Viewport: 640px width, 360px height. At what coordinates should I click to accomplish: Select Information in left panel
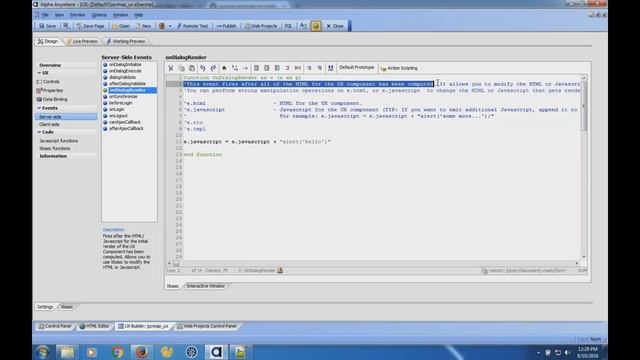(x=53, y=156)
